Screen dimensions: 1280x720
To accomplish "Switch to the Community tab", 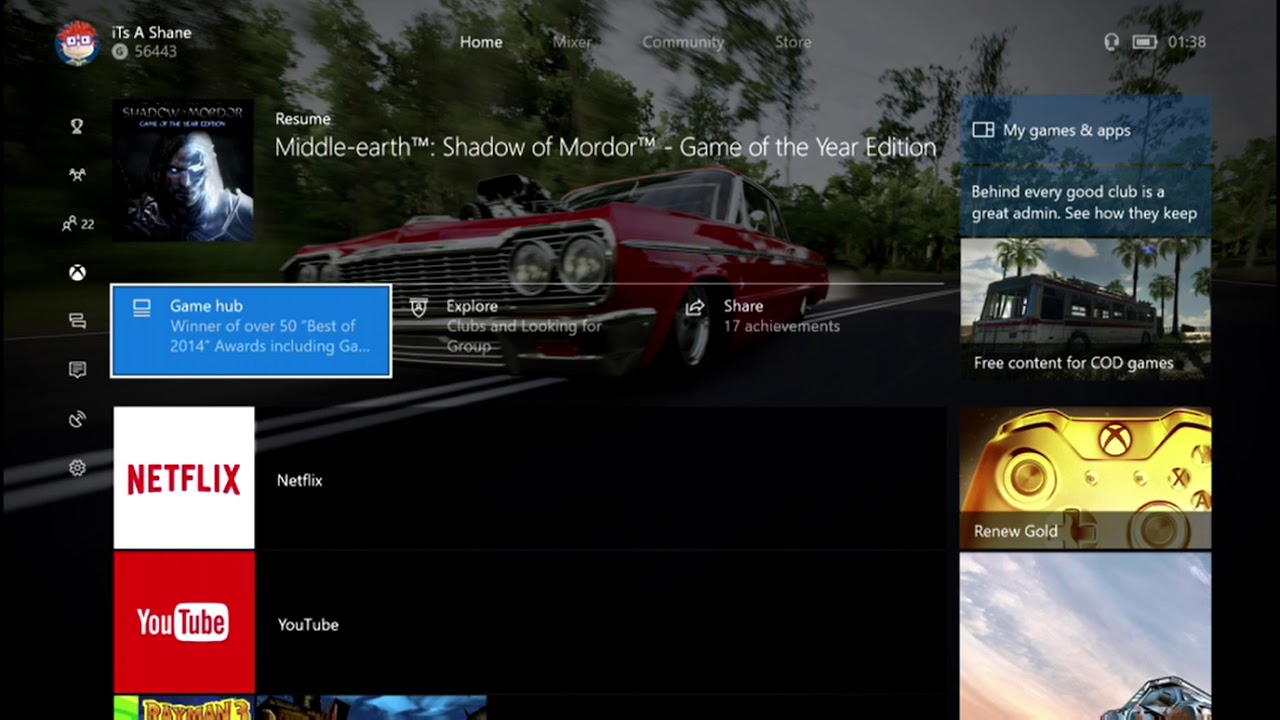I will (x=683, y=42).
